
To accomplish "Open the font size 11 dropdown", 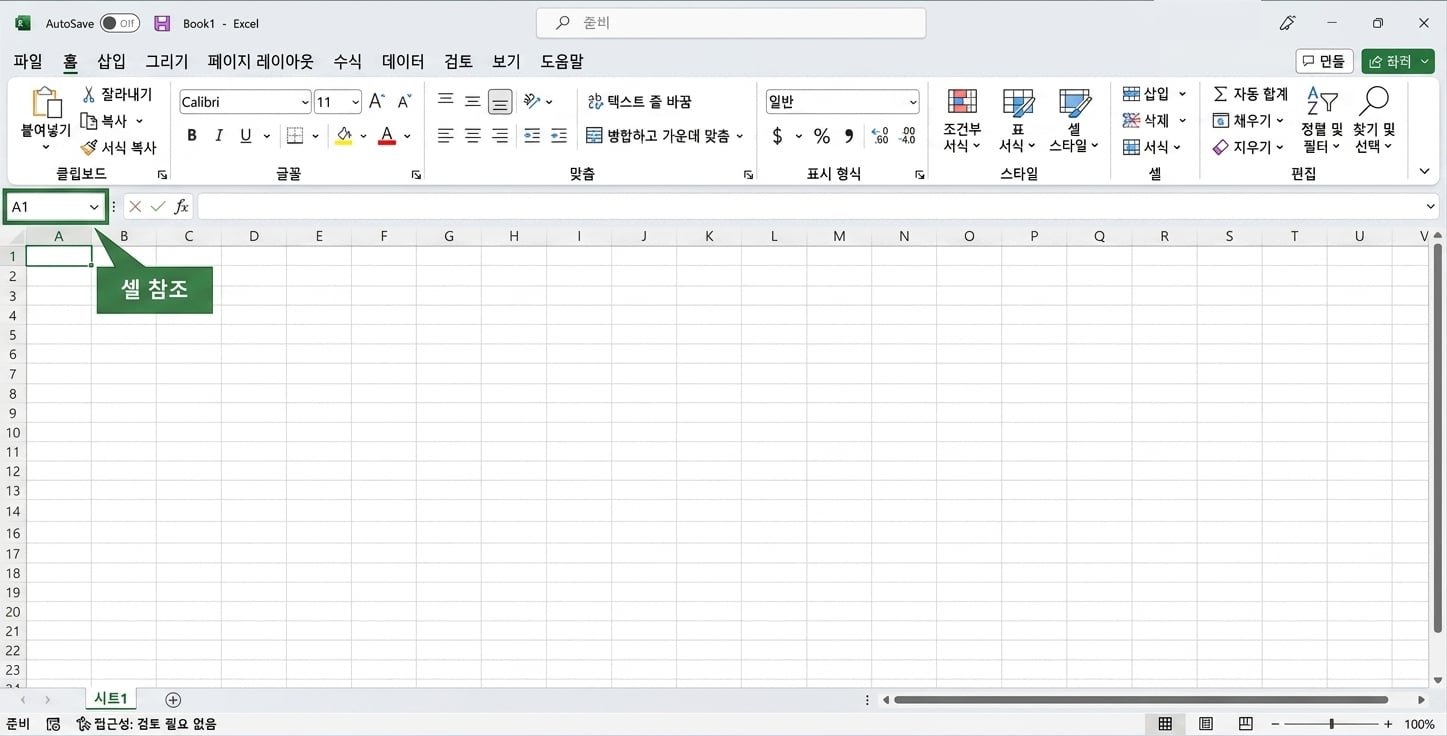I will 355,102.
